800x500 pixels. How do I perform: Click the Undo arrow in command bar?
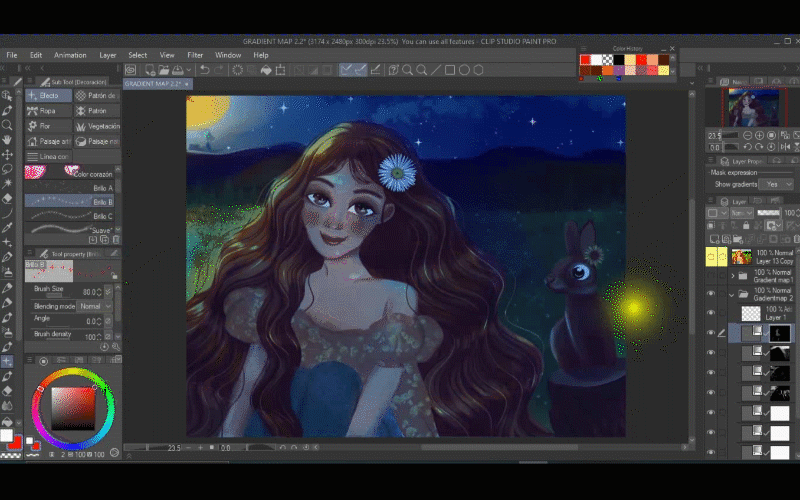click(x=204, y=70)
